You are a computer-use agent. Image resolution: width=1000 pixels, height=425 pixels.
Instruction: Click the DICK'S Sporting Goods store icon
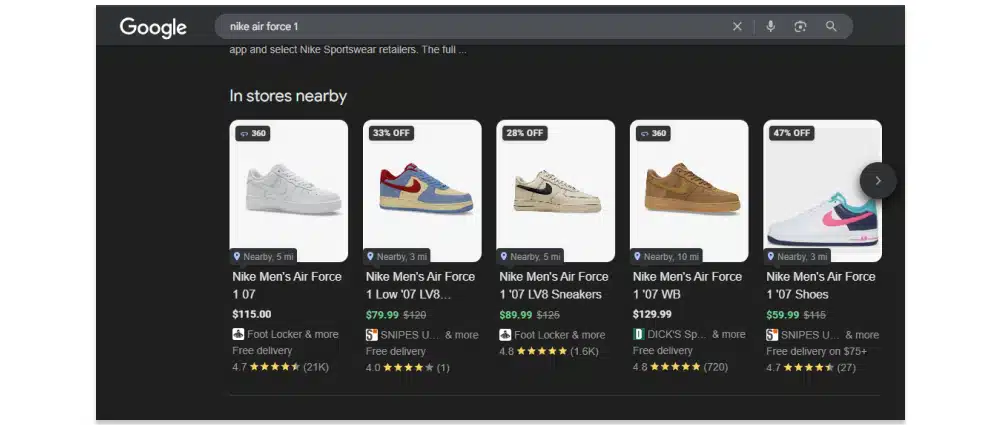pos(639,334)
